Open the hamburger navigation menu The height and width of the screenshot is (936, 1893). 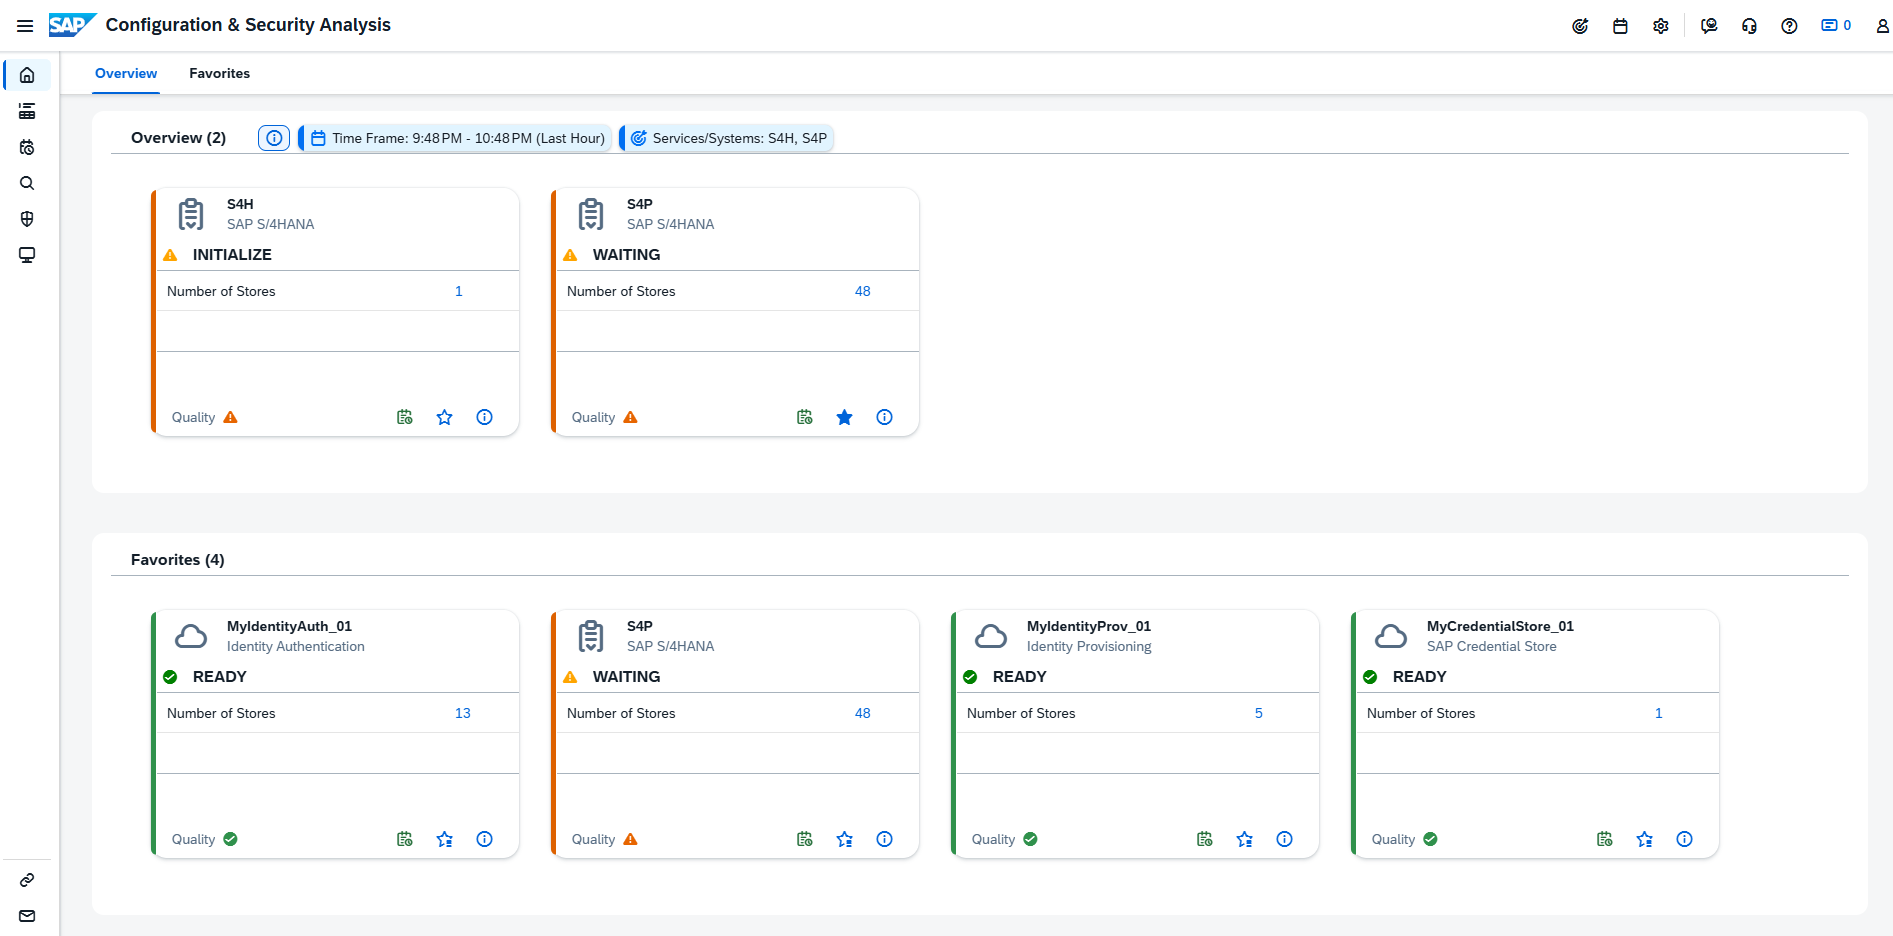coord(25,26)
